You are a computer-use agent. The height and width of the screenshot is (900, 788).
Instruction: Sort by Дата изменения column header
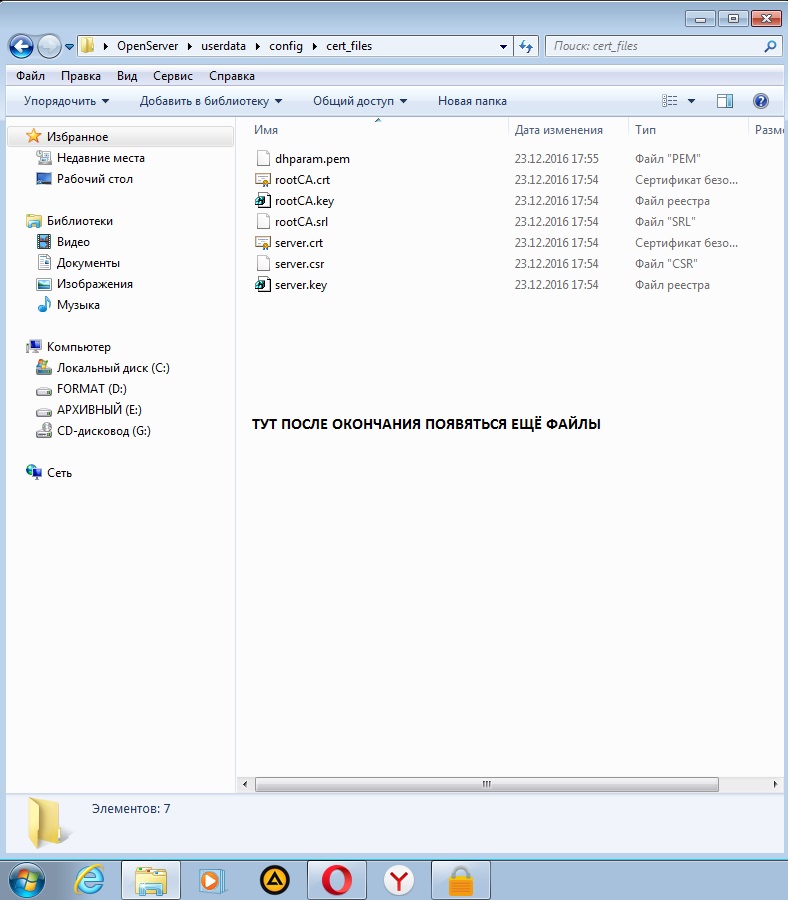point(558,130)
